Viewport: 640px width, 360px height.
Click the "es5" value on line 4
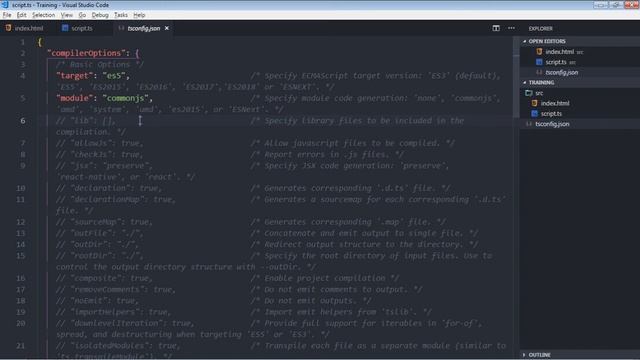tap(114, 76)
